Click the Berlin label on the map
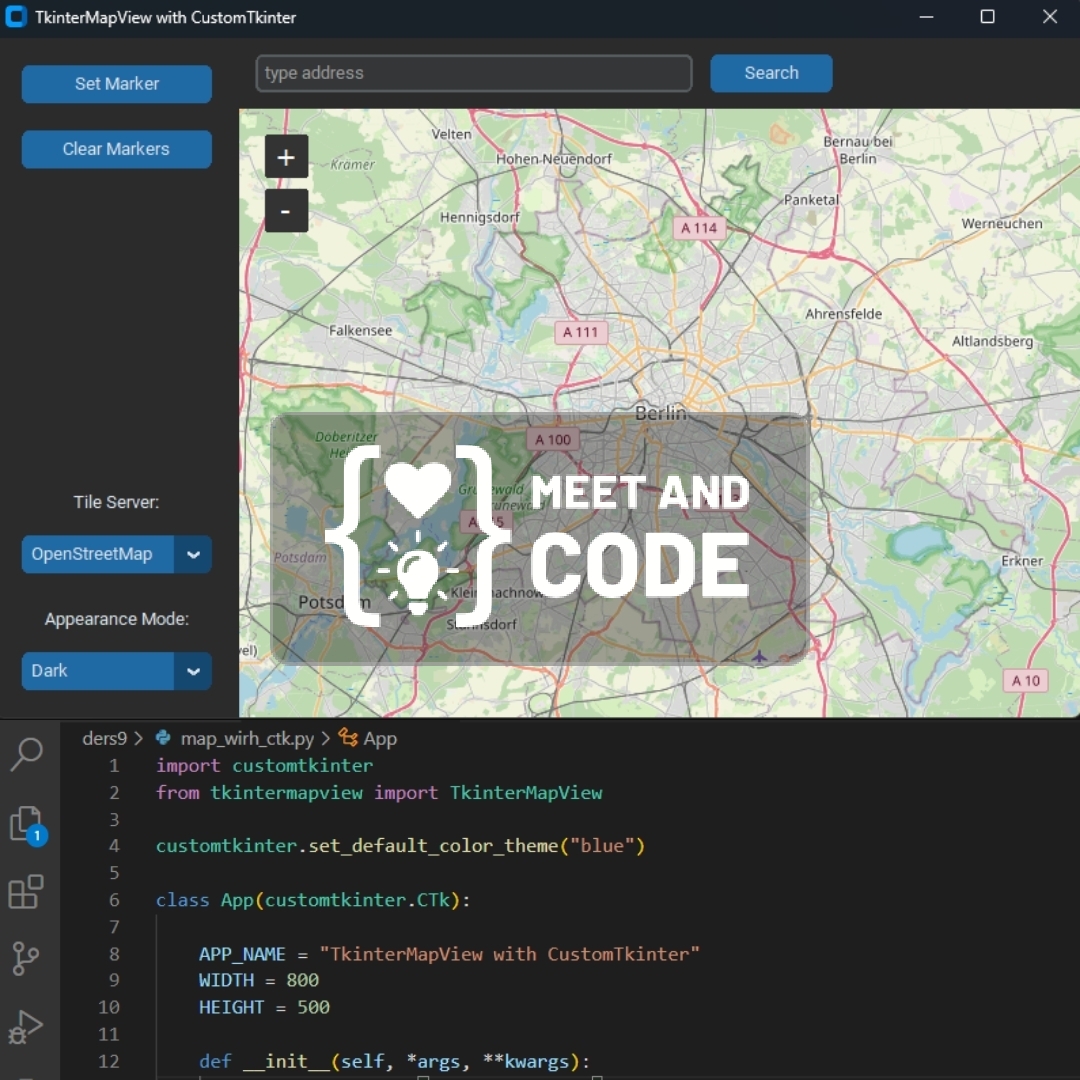This screenshot has height=1080, width=1080. [x=661, y=413]
